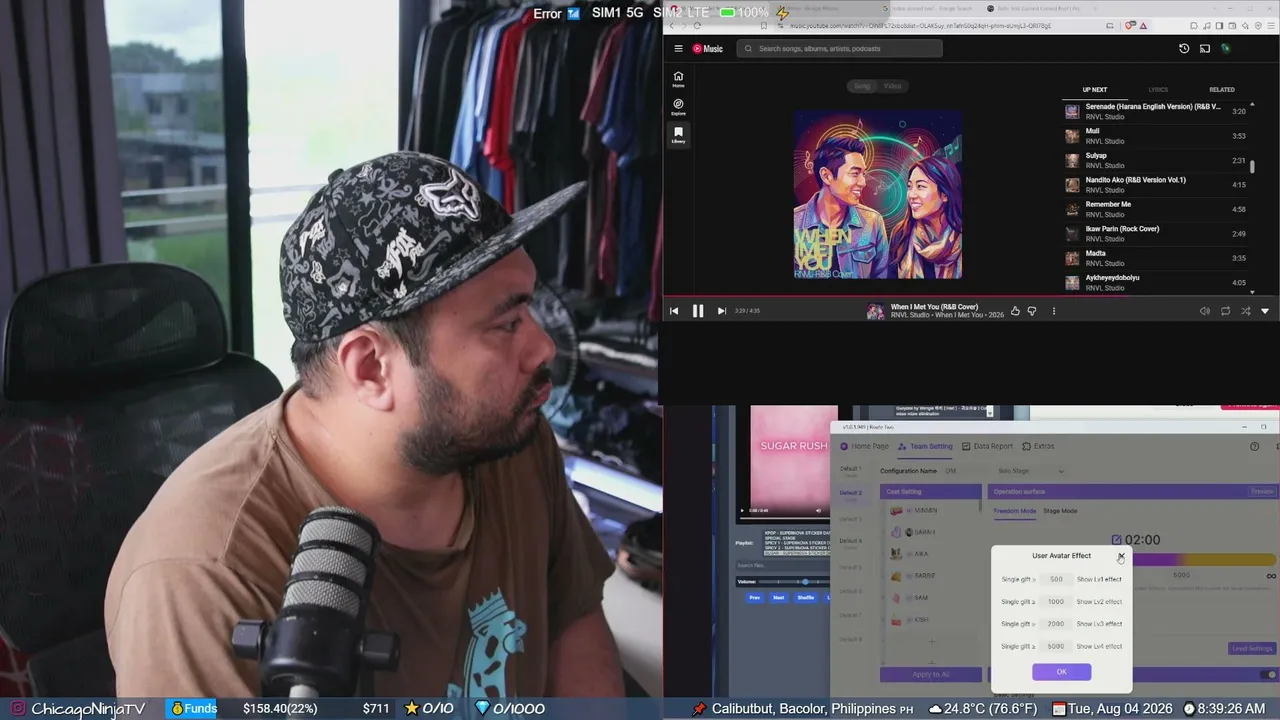Pause the currently playing song
This screenshot has width=1280, height=720.
click(x=698, y=311)
